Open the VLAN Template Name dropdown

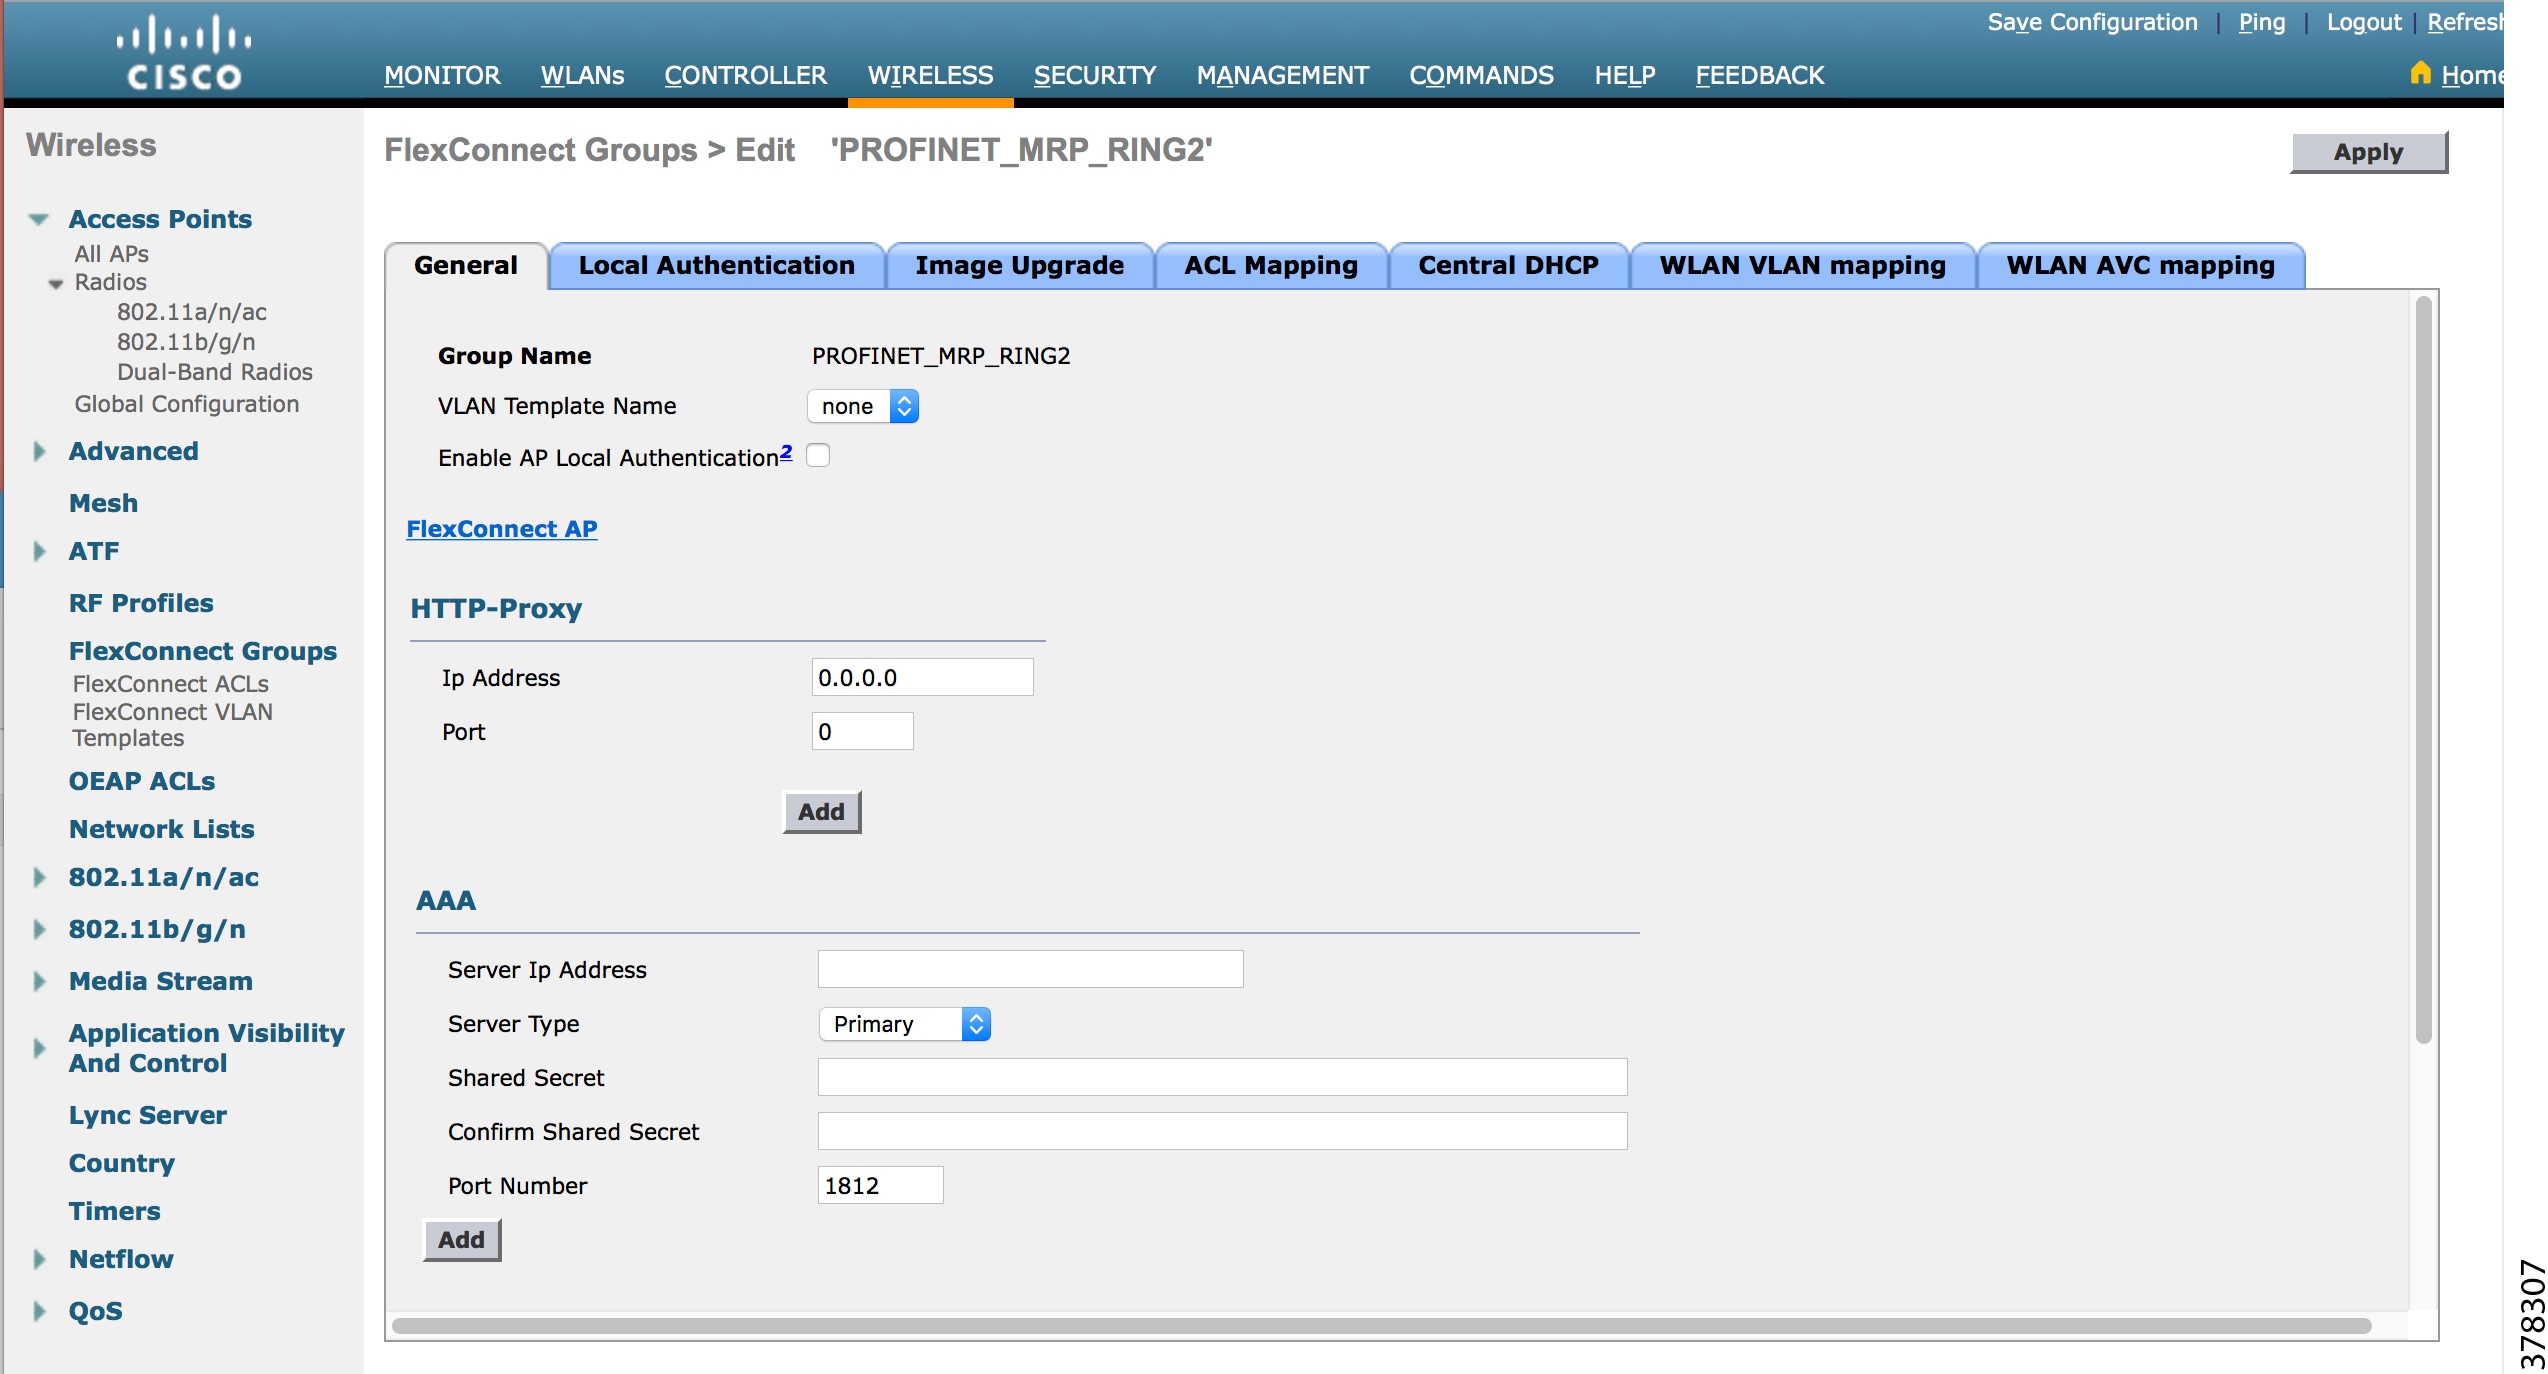pyautogui.click(x=863, y=406)
